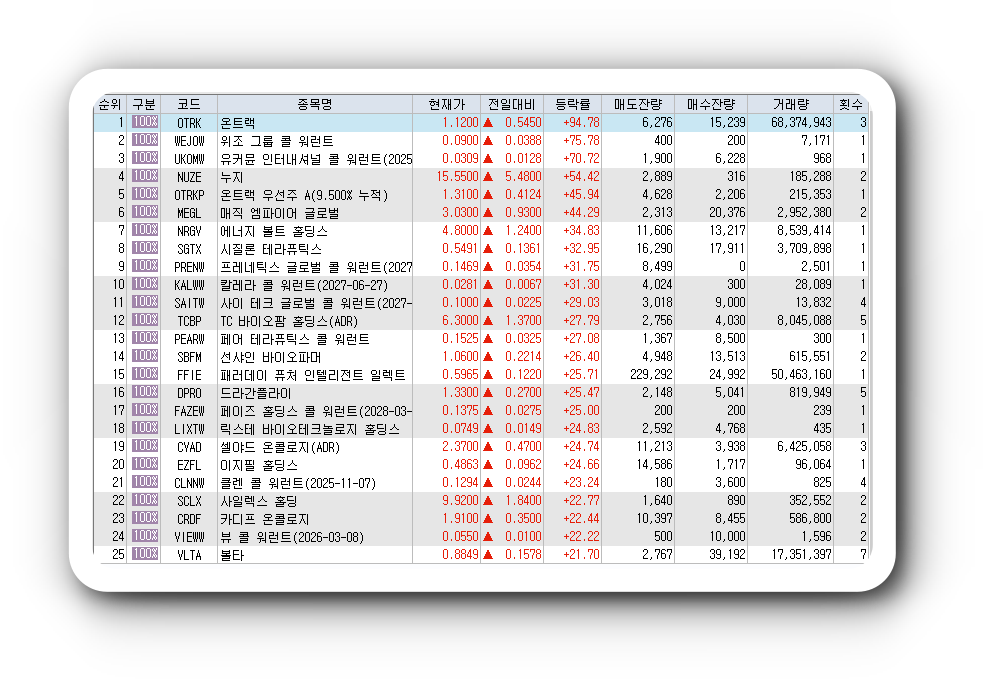Click the 100% badge in EZFL row
Image resolution: width=983 pixels, height=679 pixels.
(145, 464)
